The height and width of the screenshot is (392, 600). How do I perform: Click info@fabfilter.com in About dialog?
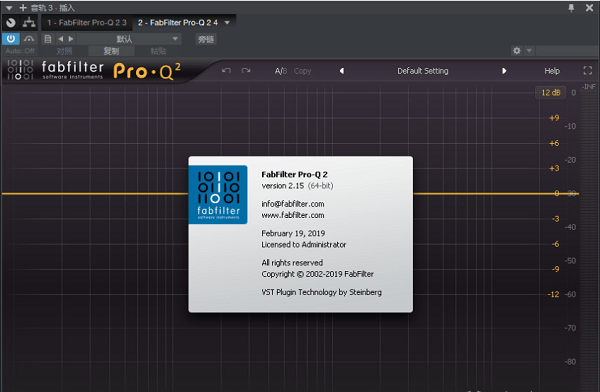[x=293, y=204]
